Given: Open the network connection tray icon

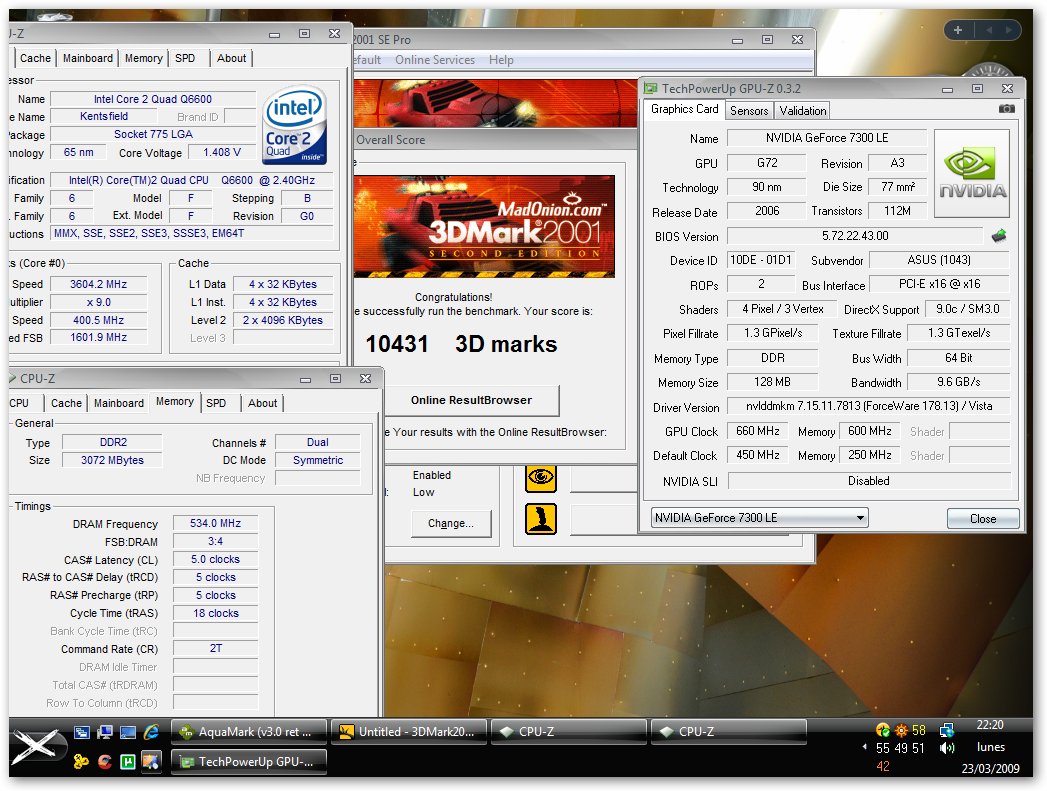Looking at the screenshot, I should click(x=946, y=730).
